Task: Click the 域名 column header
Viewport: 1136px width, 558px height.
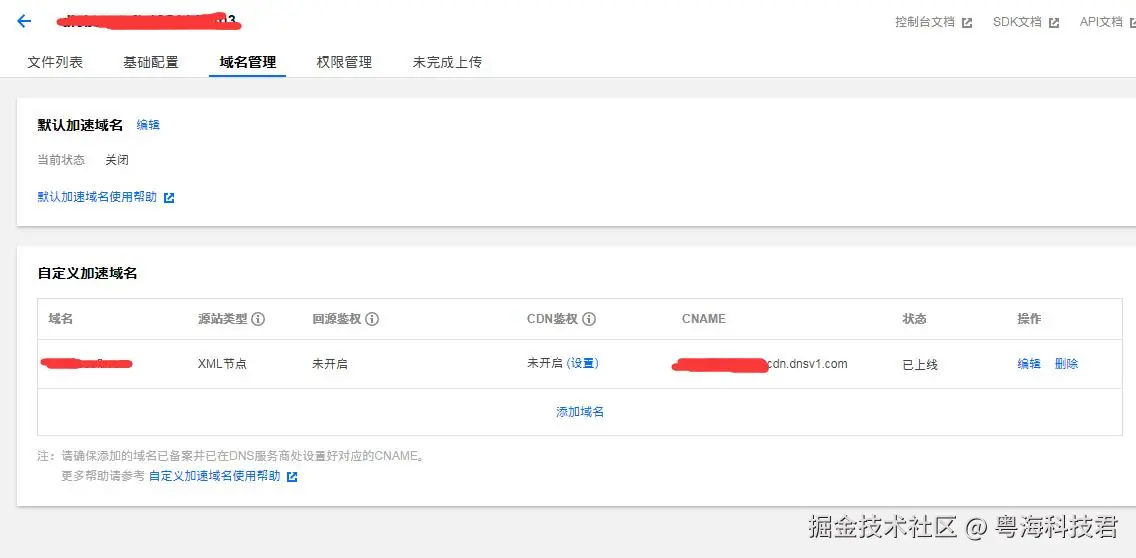Action: click(61, 319)
